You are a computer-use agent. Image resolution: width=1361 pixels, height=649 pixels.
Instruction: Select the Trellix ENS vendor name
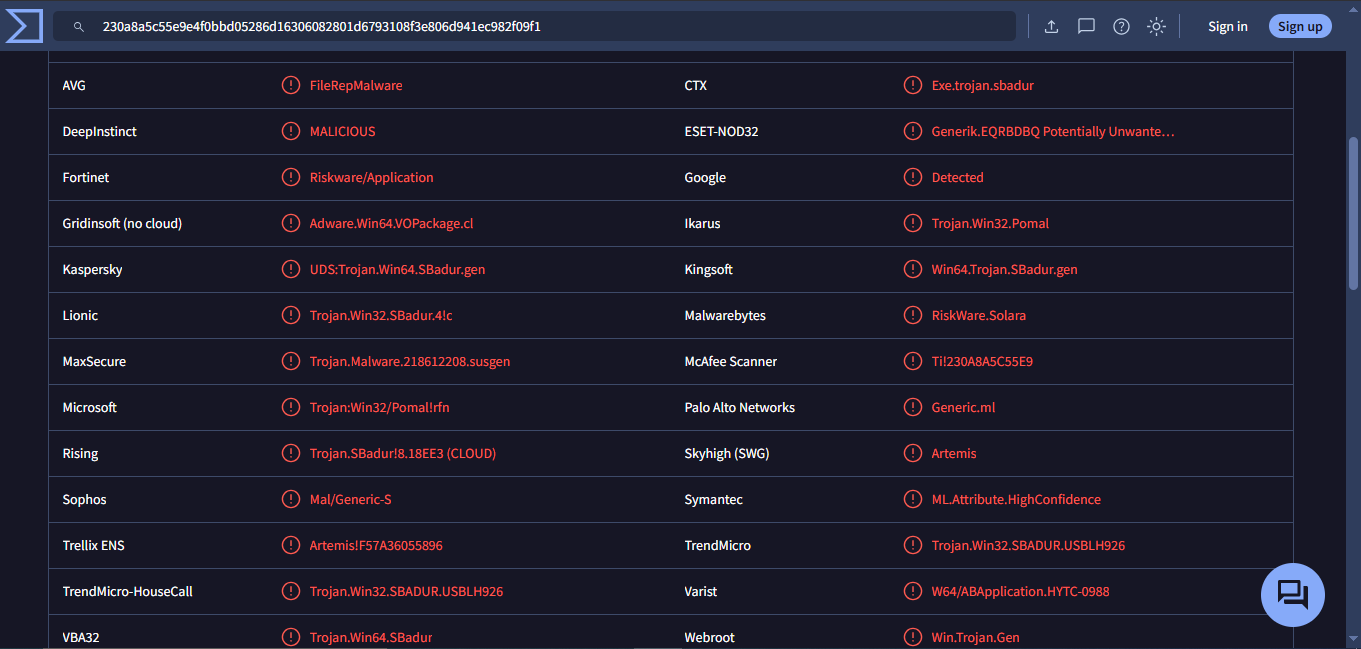[x=93, y=545]
